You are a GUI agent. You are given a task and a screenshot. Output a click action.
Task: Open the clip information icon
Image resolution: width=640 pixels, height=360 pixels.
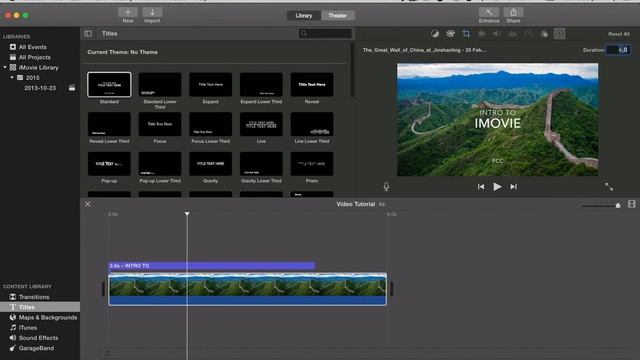tap(560, 34)
